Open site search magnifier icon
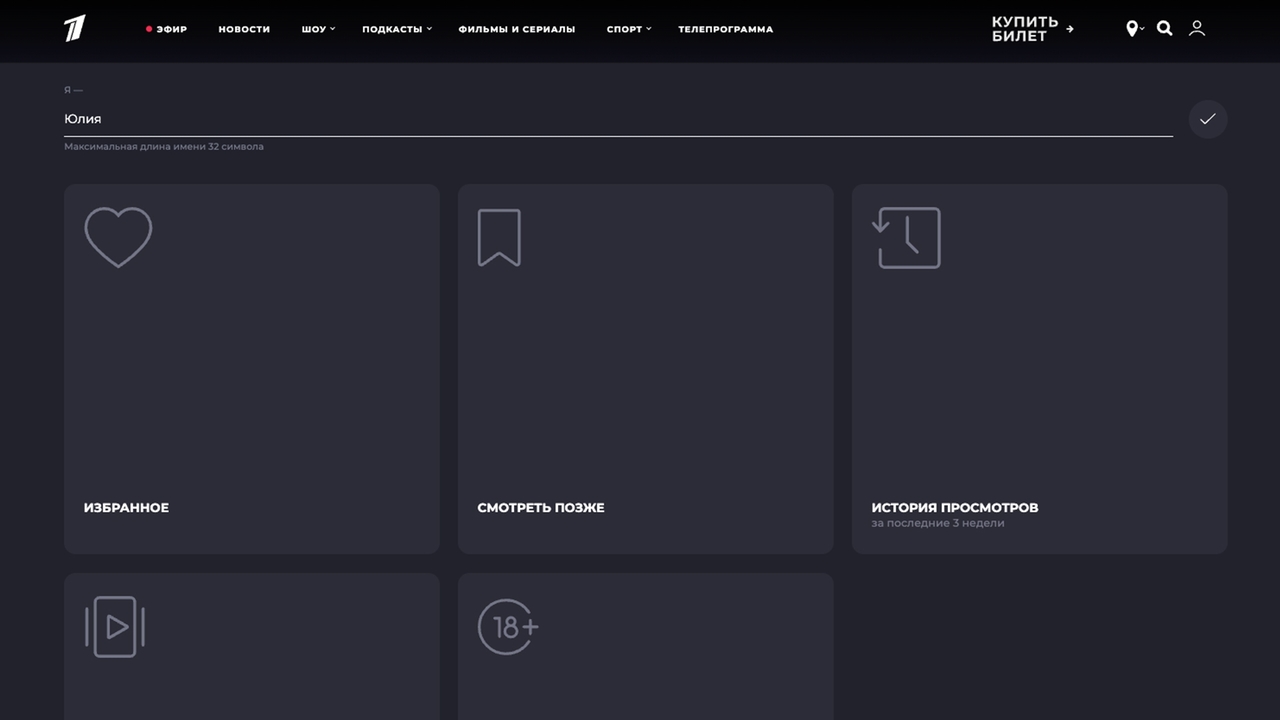1280x720 pixels. pos(1165,29)
